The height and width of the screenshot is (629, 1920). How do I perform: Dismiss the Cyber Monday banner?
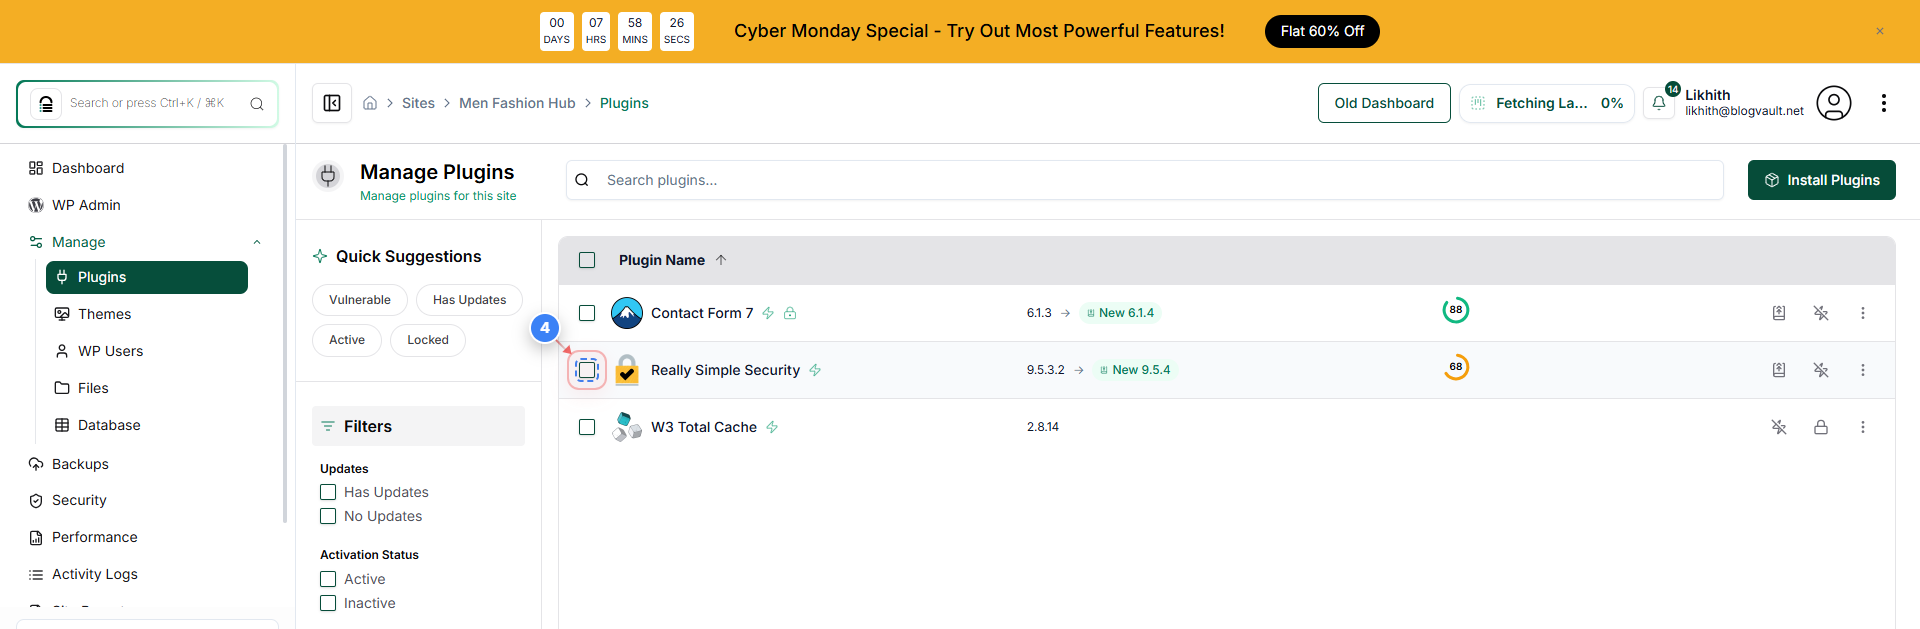[x=1880, y=31]
